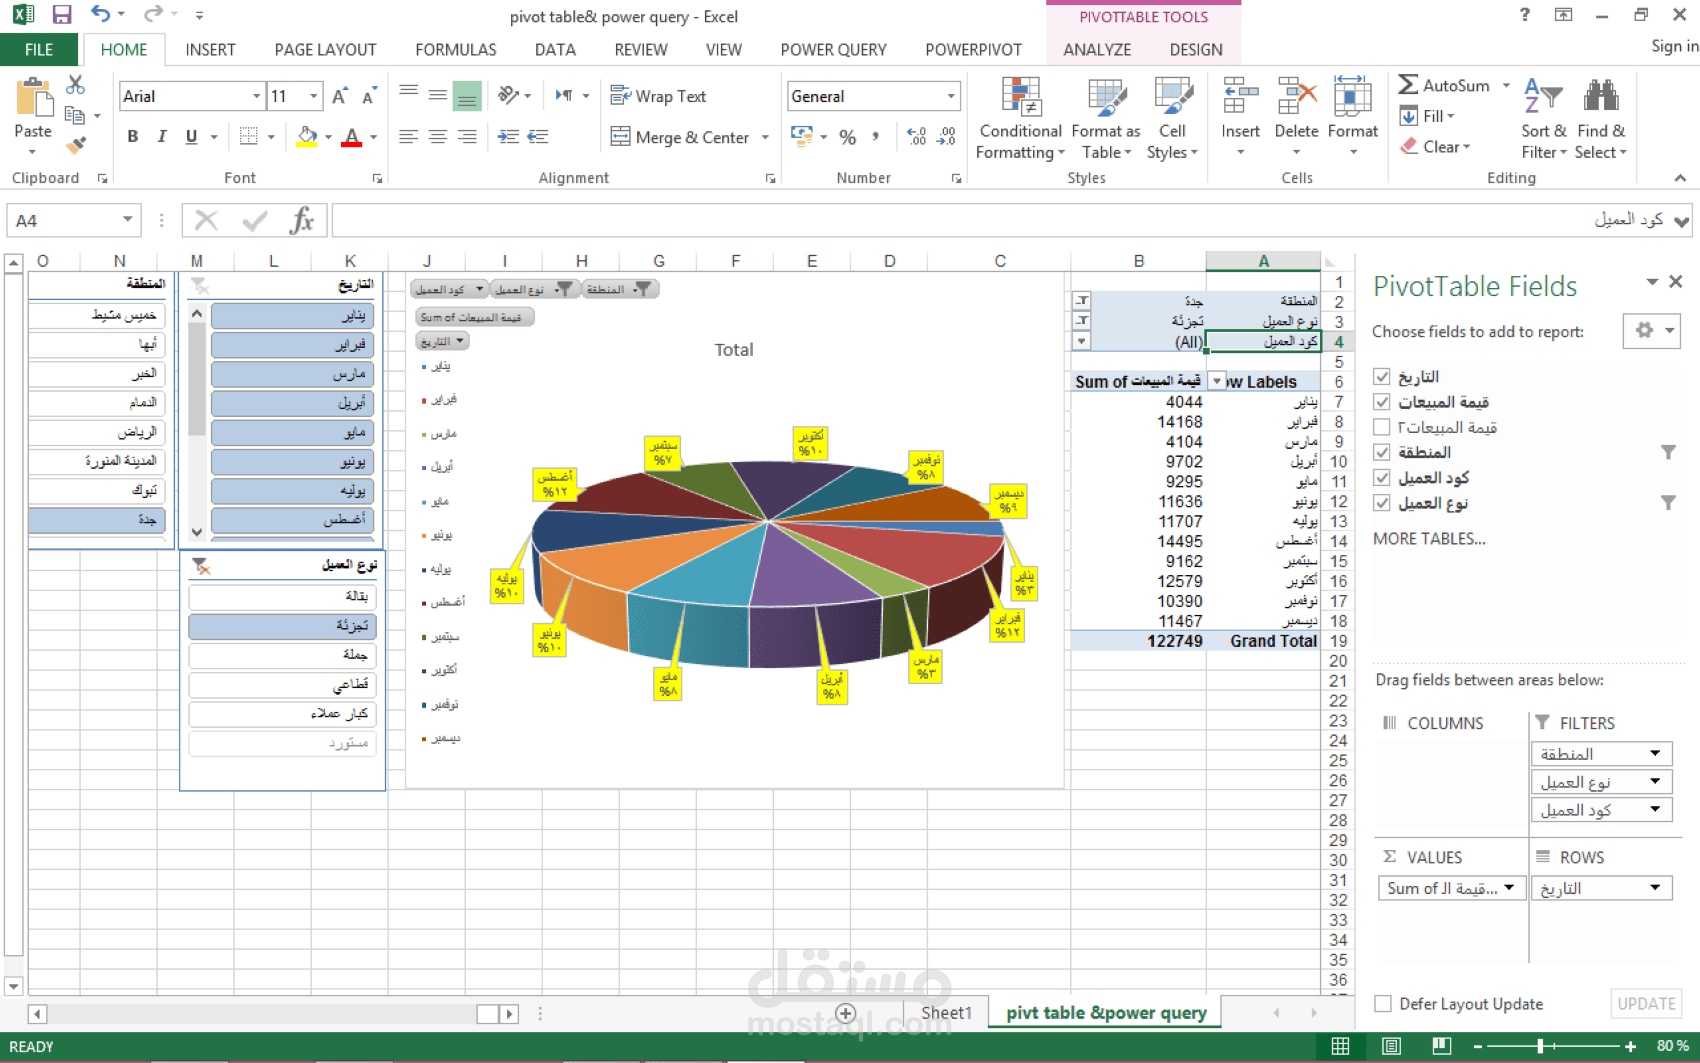Click the Borders icon
The width and height of the screenshot is (1700, 1063).
249,136
